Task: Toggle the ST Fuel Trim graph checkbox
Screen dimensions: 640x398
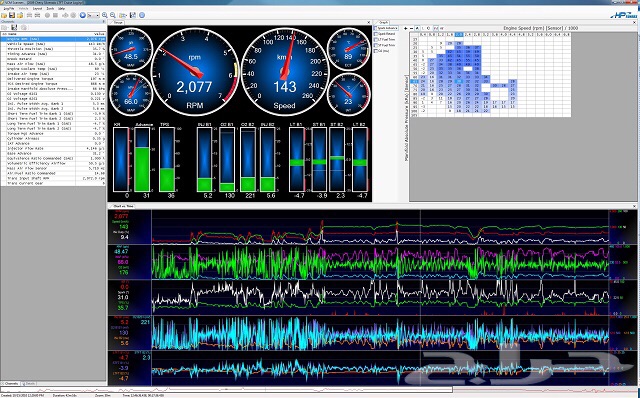Action: coord(376,45)
